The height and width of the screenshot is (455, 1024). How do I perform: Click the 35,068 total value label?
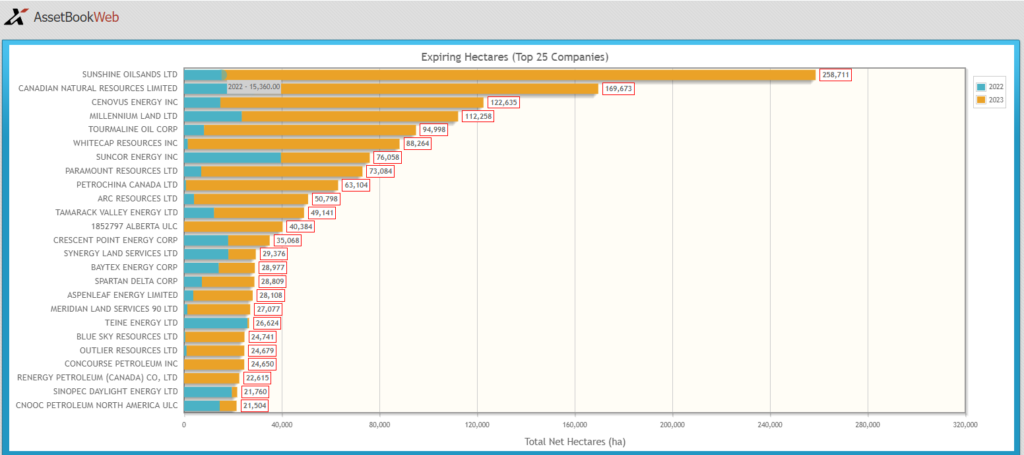click(x=287, y=240)
